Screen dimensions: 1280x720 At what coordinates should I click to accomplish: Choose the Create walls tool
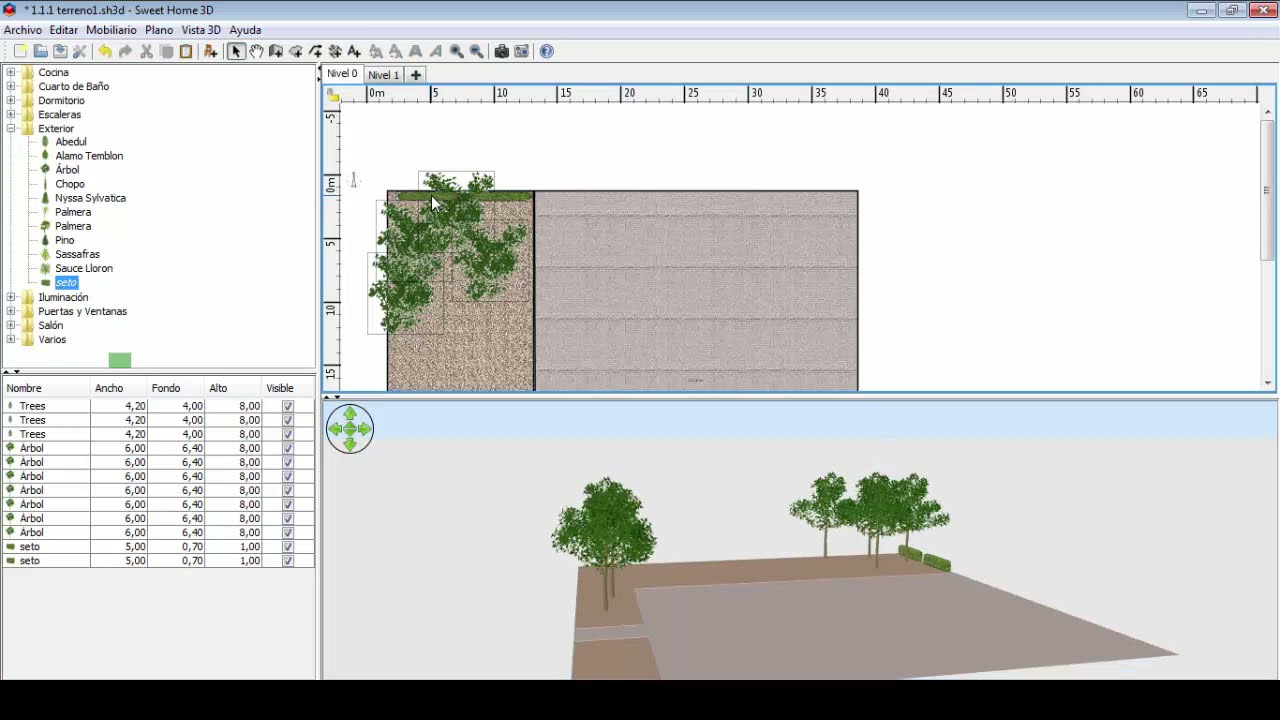pos(276,51)
